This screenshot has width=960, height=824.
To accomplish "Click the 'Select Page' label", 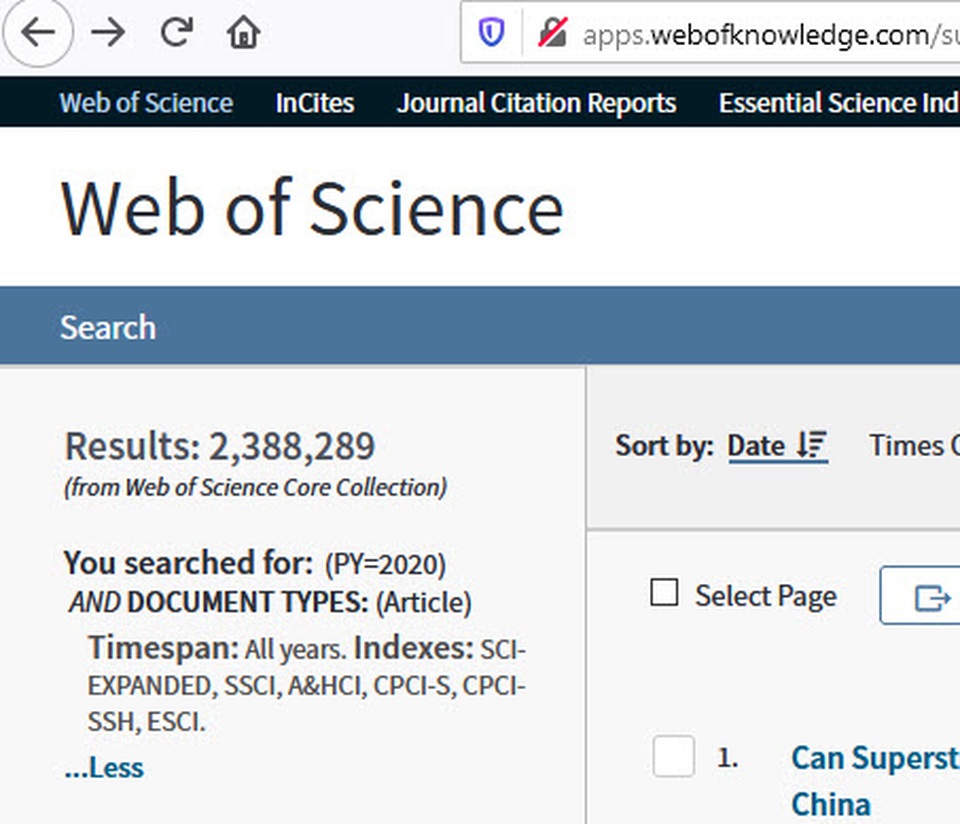I will pyautogui.click(x=766, y=596).
